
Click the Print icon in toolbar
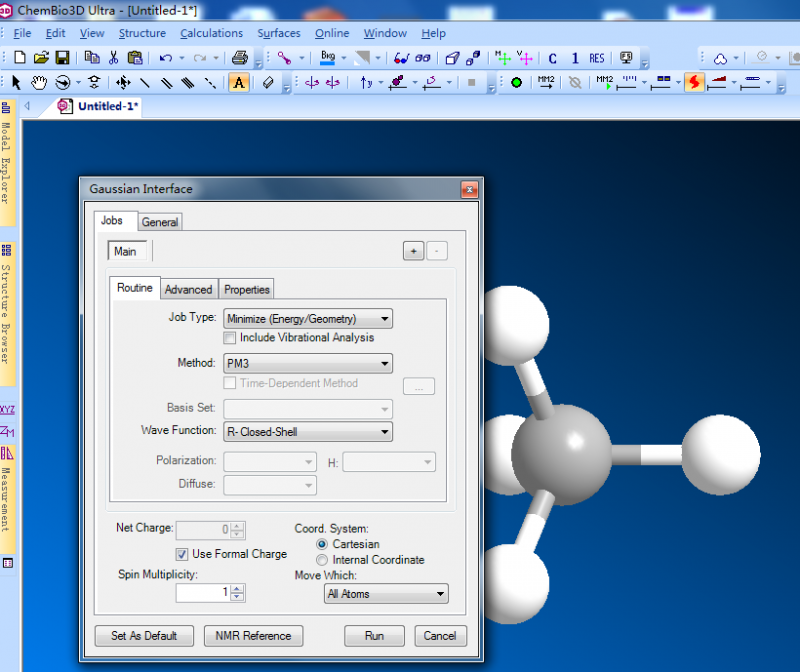[238, 58]
